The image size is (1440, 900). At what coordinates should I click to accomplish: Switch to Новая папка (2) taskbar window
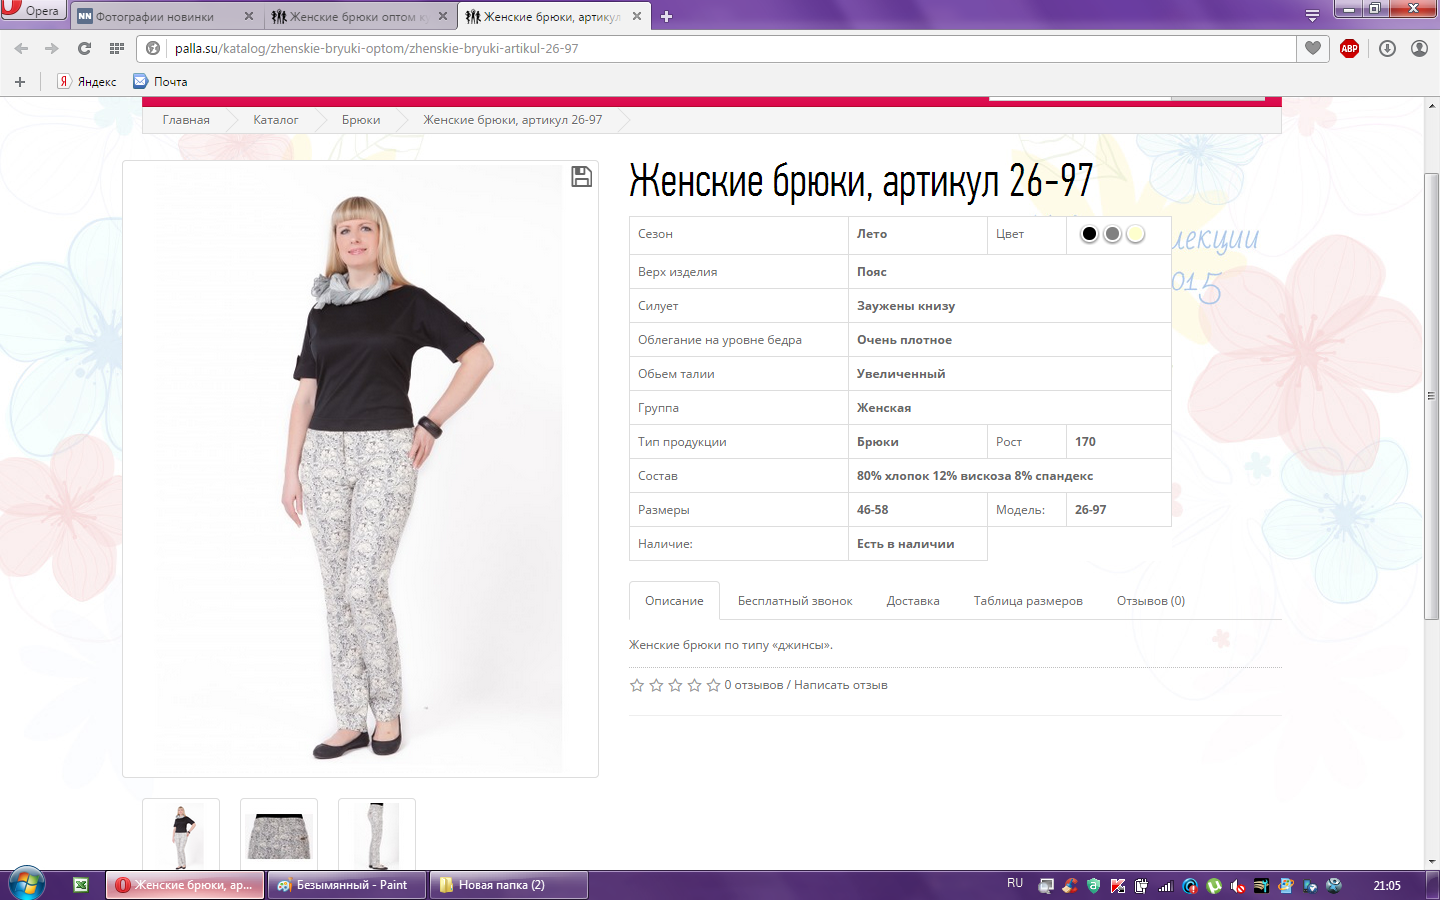click(x=508, y=885)
